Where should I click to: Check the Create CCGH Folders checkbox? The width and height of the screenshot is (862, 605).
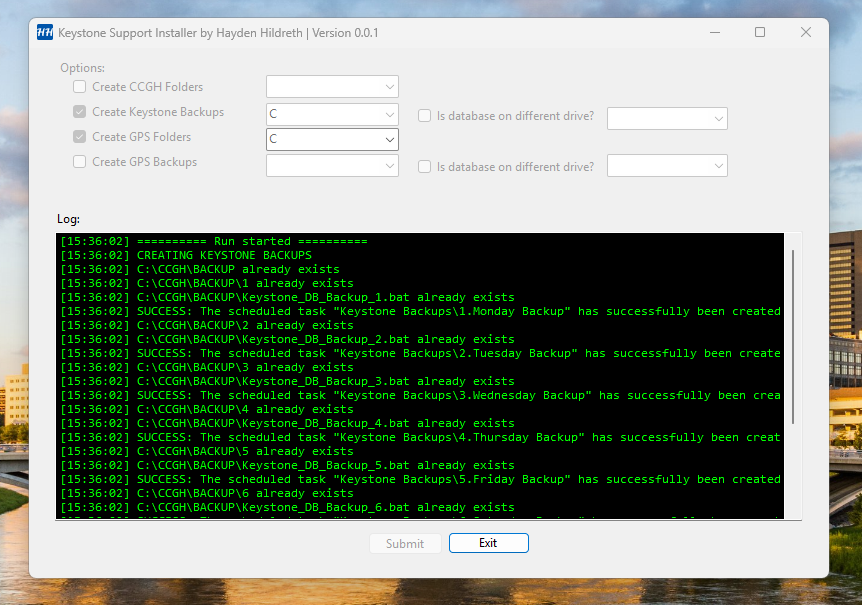[80, 87]
